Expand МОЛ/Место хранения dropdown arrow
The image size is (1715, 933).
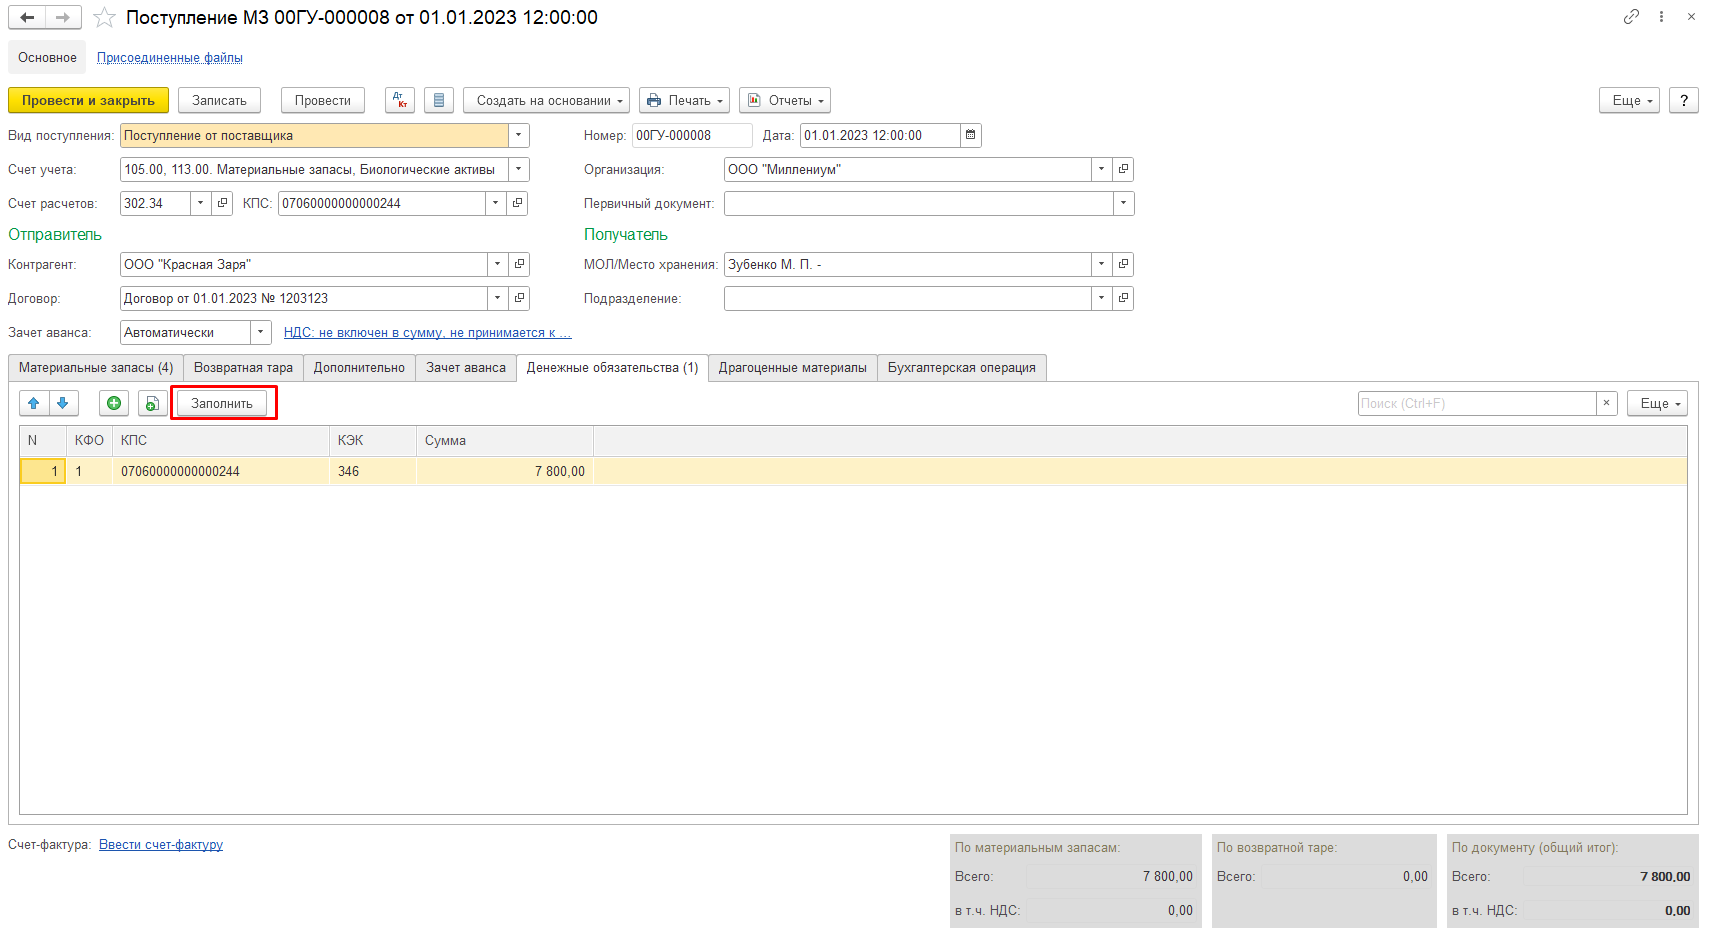1101,264
